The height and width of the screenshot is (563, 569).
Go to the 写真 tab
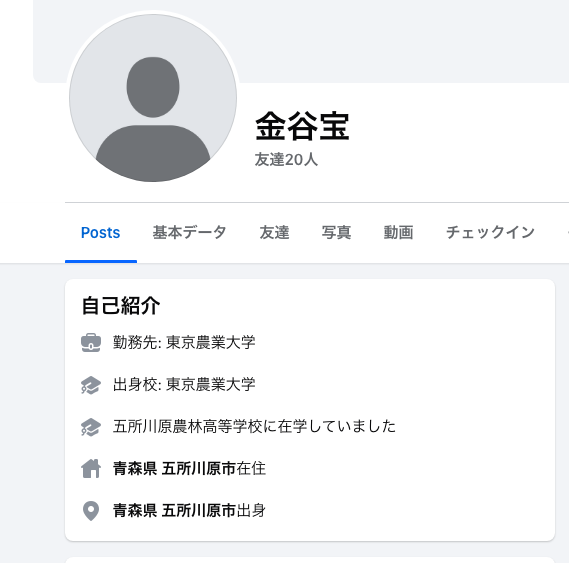coord(336,233)
